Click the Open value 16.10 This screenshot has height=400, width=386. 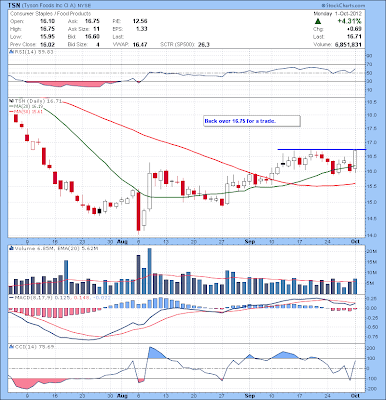pos(47,21)
